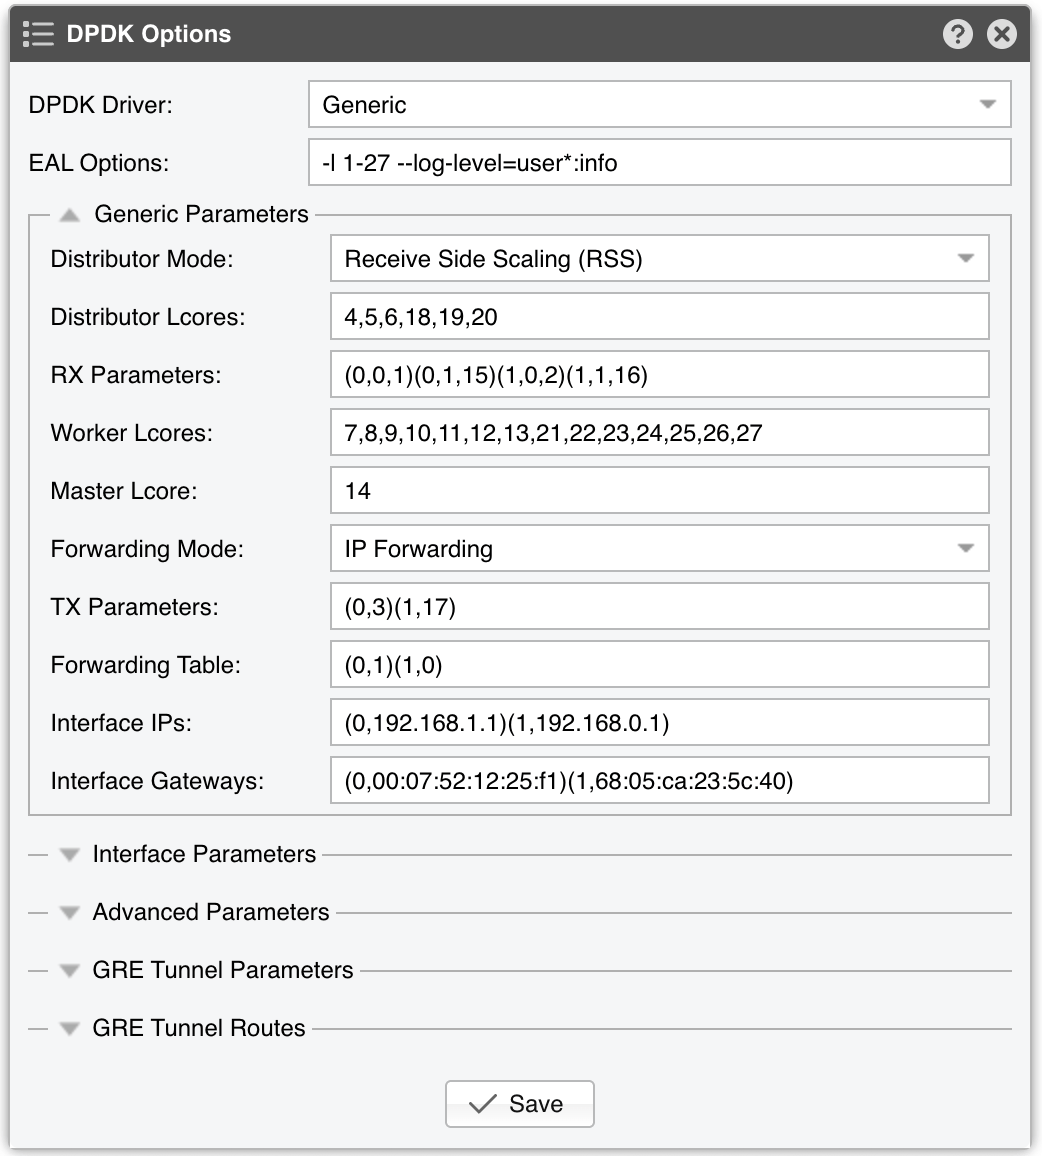Click the Save button
This screenshot has width=1042, height=1156.
pyautogui.click(x=520, y=1104)
